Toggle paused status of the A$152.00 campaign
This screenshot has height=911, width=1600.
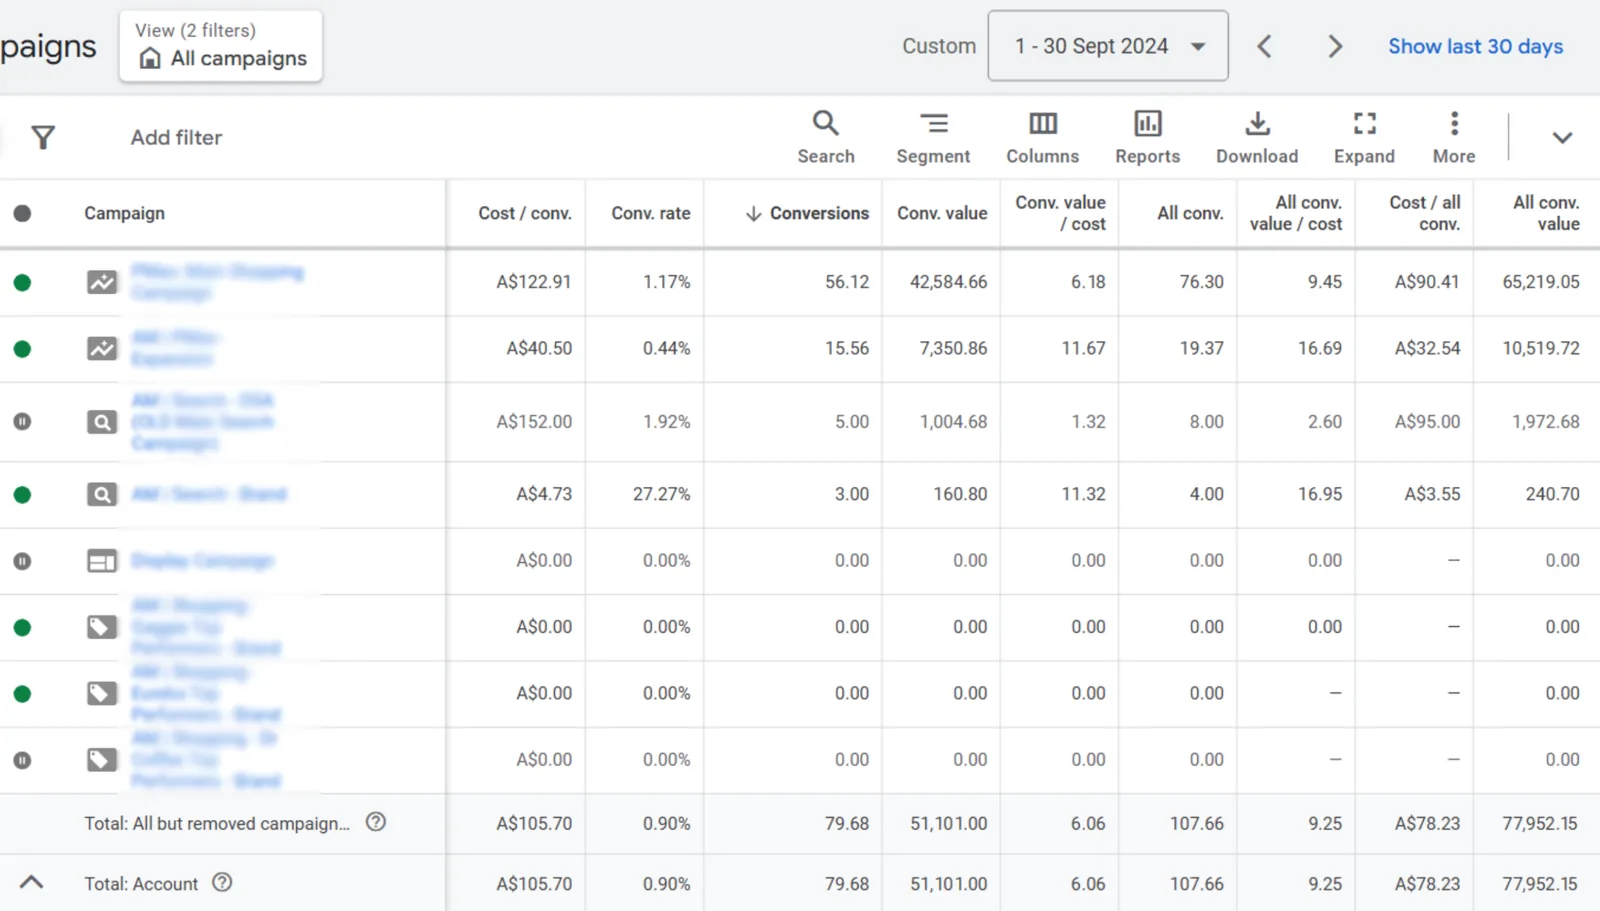22,422
